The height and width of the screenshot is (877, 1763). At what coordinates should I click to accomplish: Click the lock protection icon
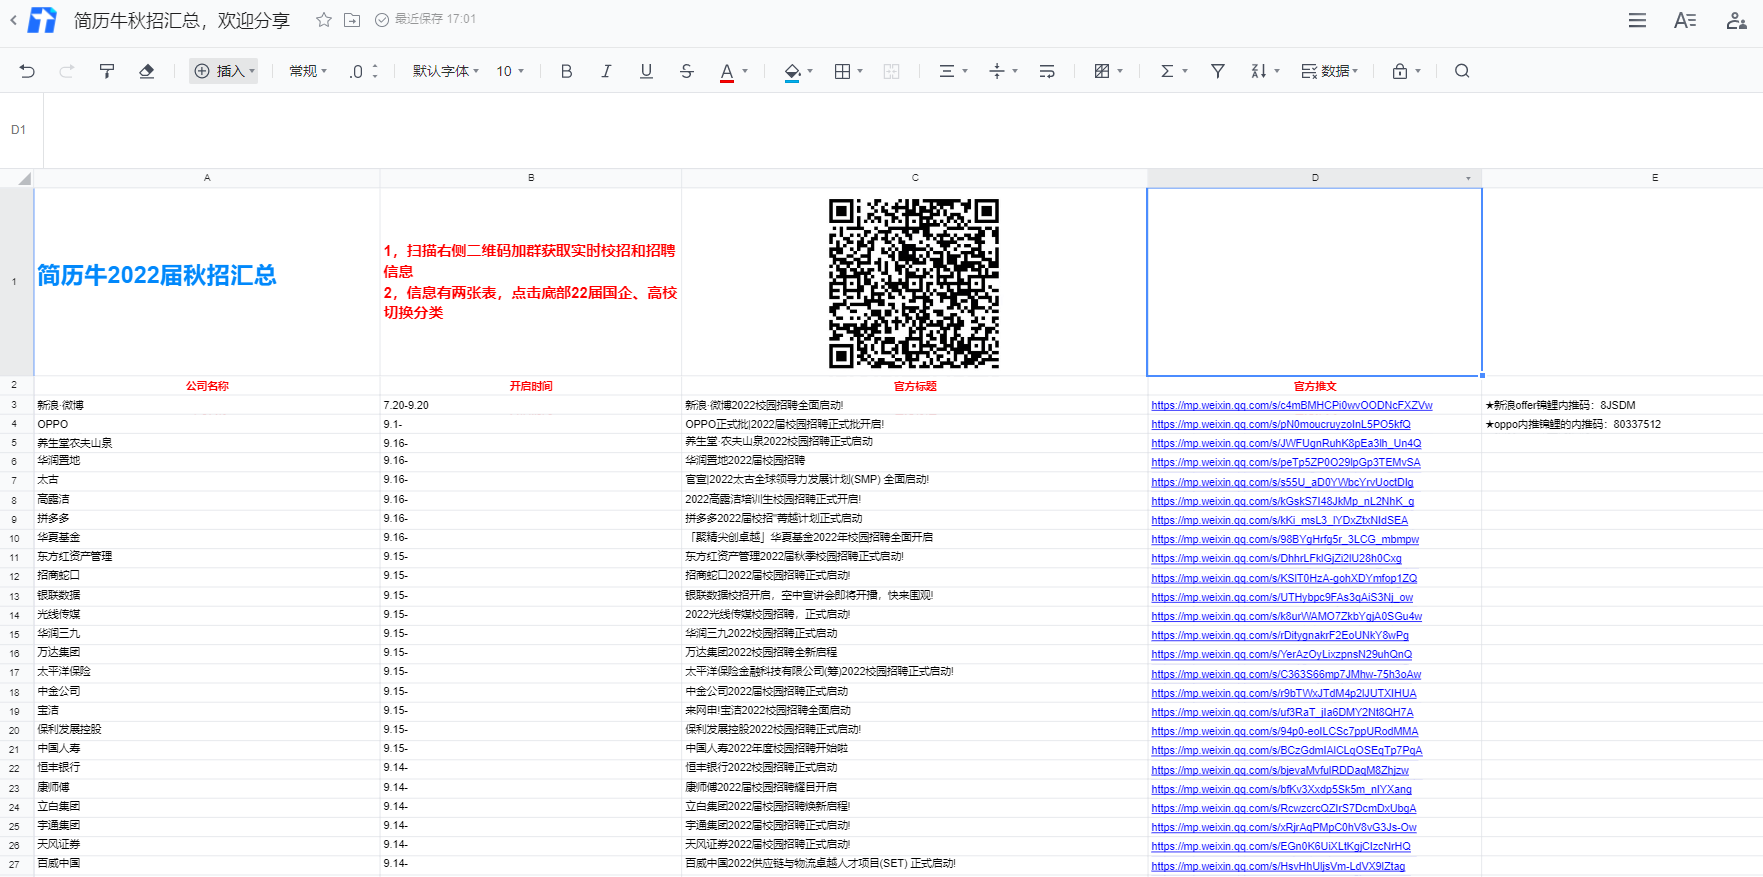click(x=1400, y=71)
